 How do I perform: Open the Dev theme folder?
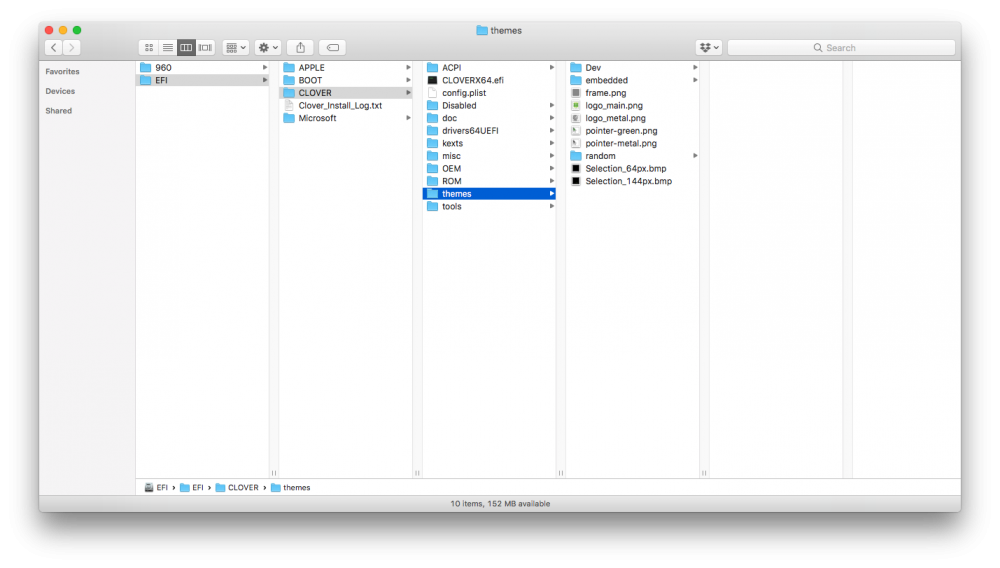[633, 68]
